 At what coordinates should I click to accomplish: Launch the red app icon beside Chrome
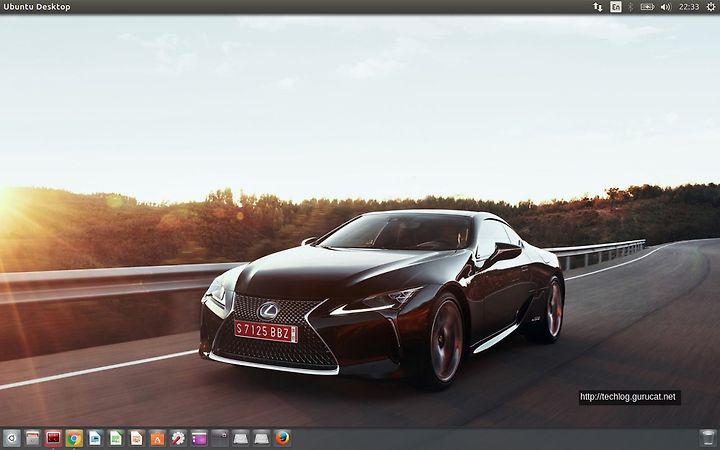[53, 438]
